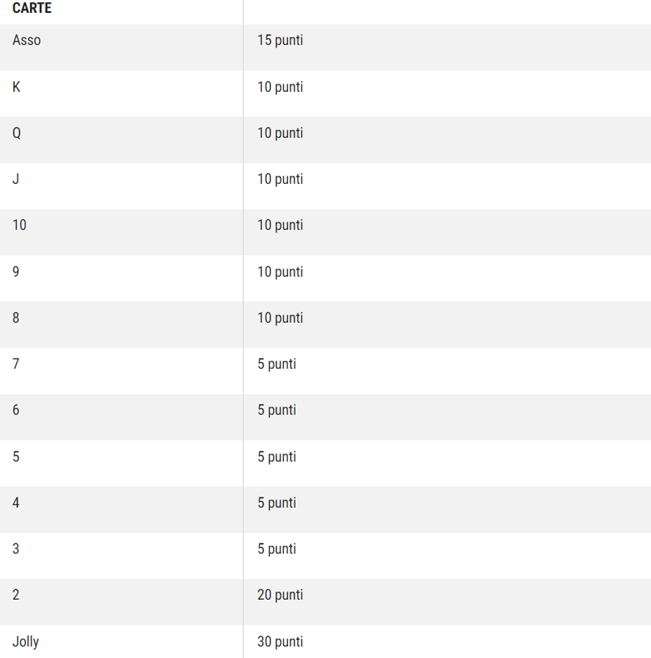This screenshot has width=651, height=658.
Task: Click the points value in K row
Action: point(280,87)
